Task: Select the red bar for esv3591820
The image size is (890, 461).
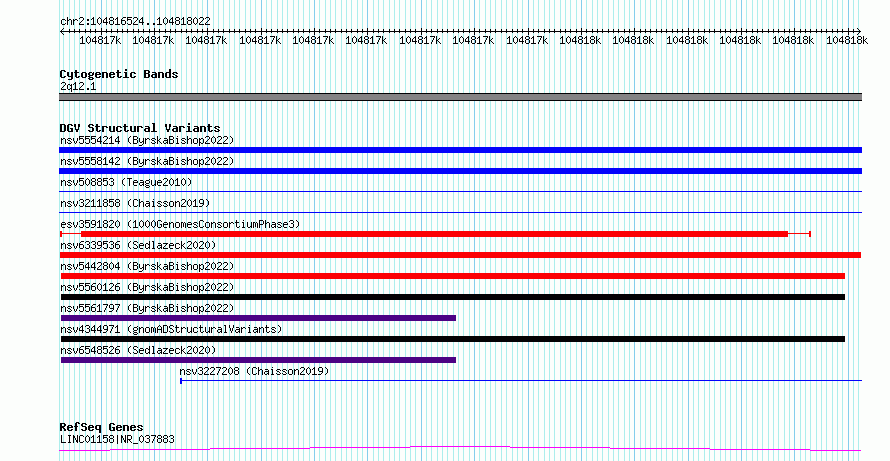Action: (435, 234)
